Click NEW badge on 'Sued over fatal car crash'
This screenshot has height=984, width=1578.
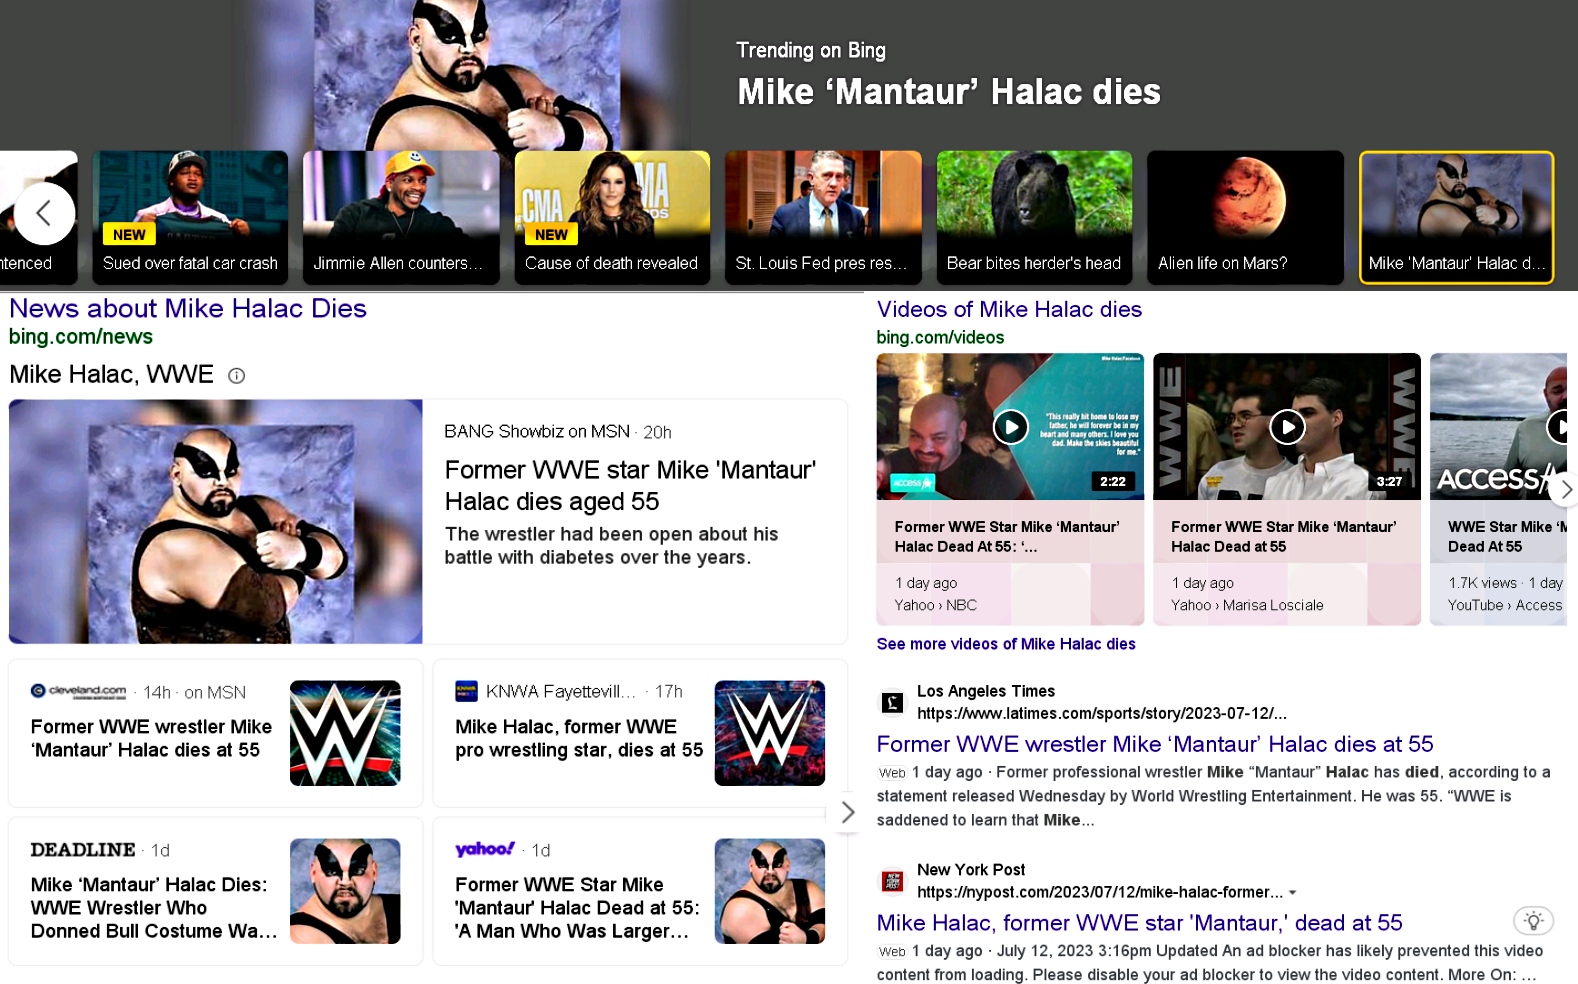click(x=129, y=234)
